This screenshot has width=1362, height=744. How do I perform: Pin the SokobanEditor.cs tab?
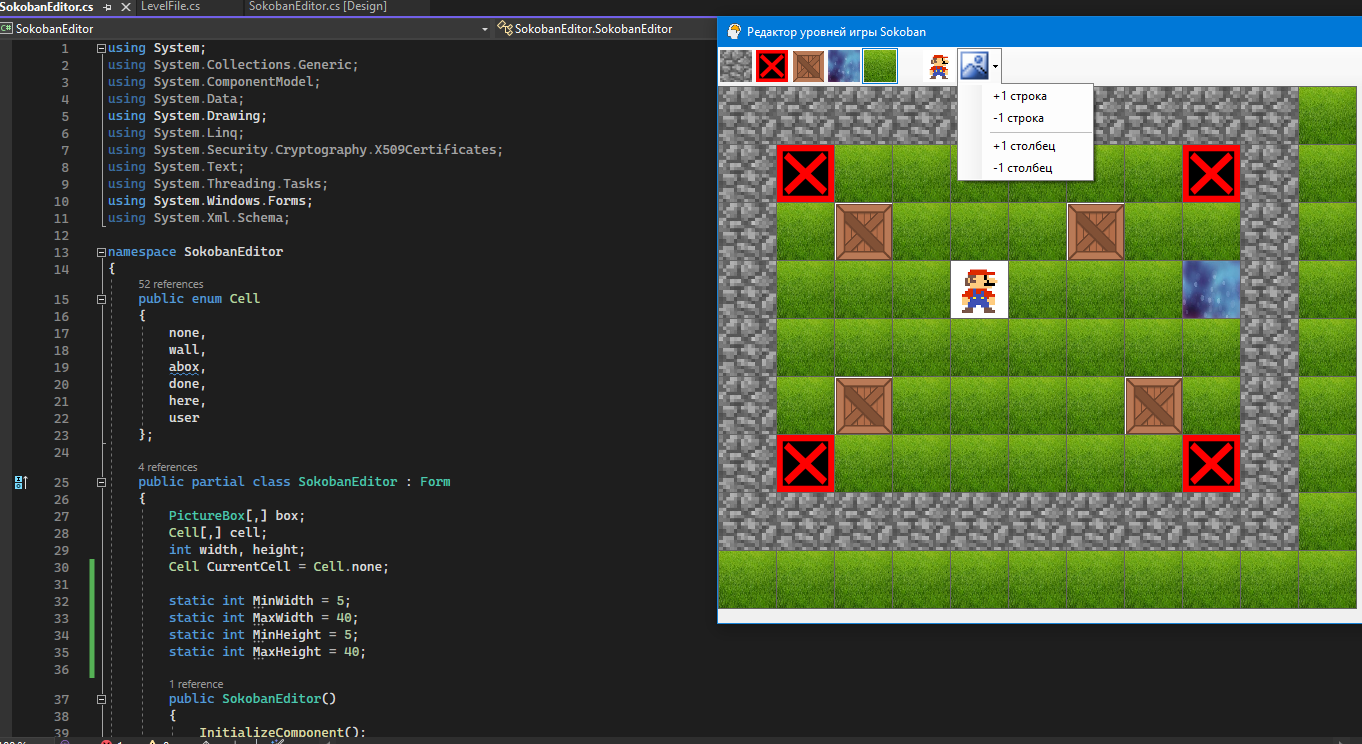[107, 7]
